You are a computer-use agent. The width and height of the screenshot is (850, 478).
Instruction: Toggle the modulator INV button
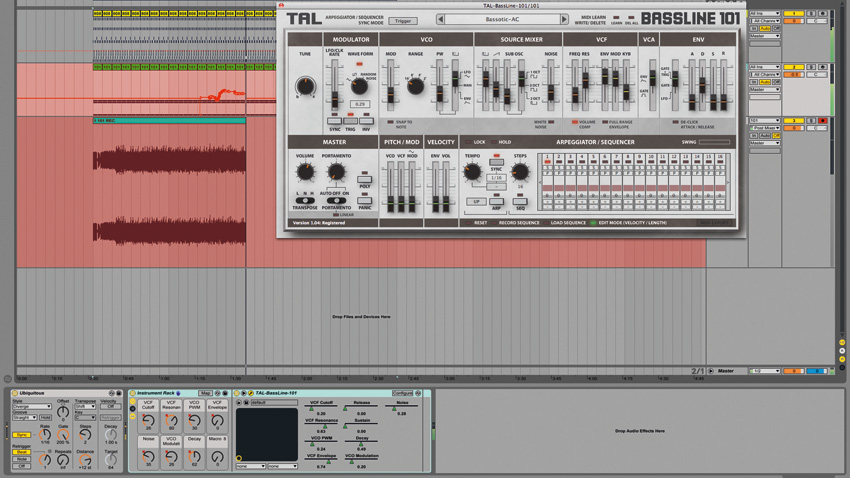click(x=366, y=121)
